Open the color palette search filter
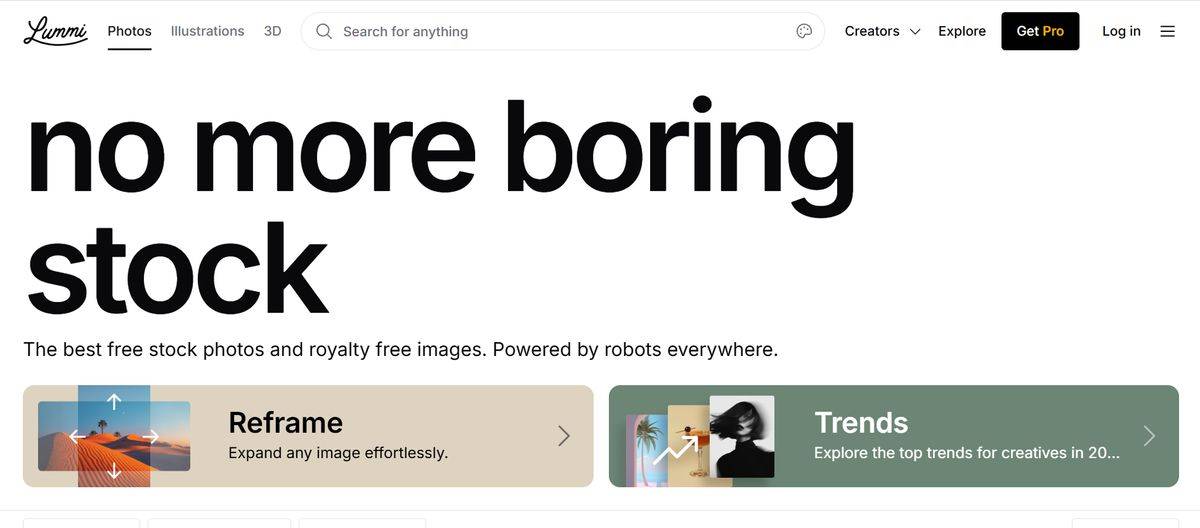 coord(804,31)
